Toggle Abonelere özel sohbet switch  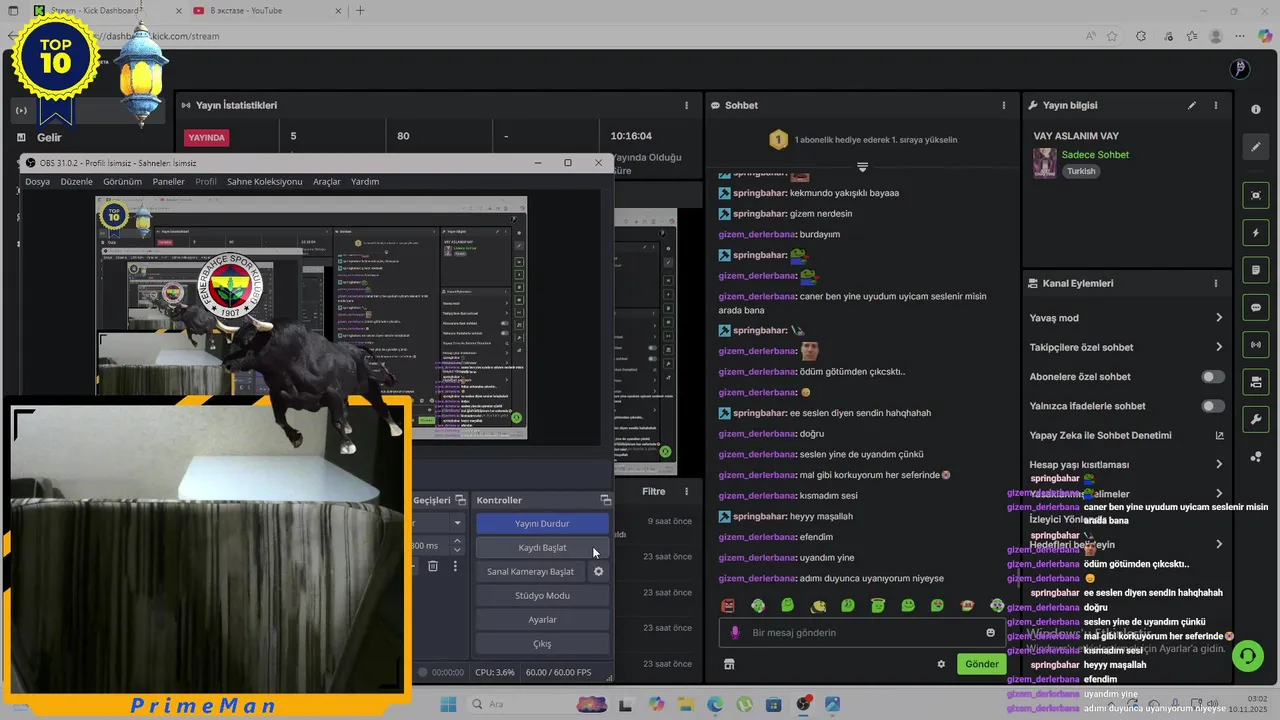click(1213, 377)
